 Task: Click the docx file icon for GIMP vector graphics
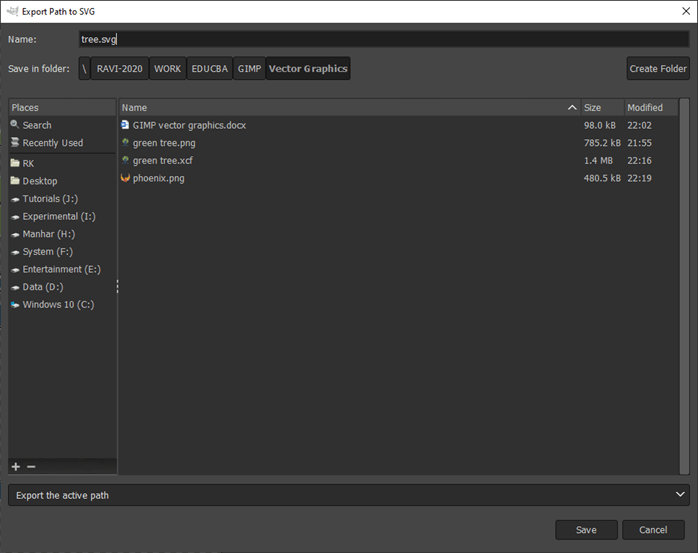coord(125,125)
